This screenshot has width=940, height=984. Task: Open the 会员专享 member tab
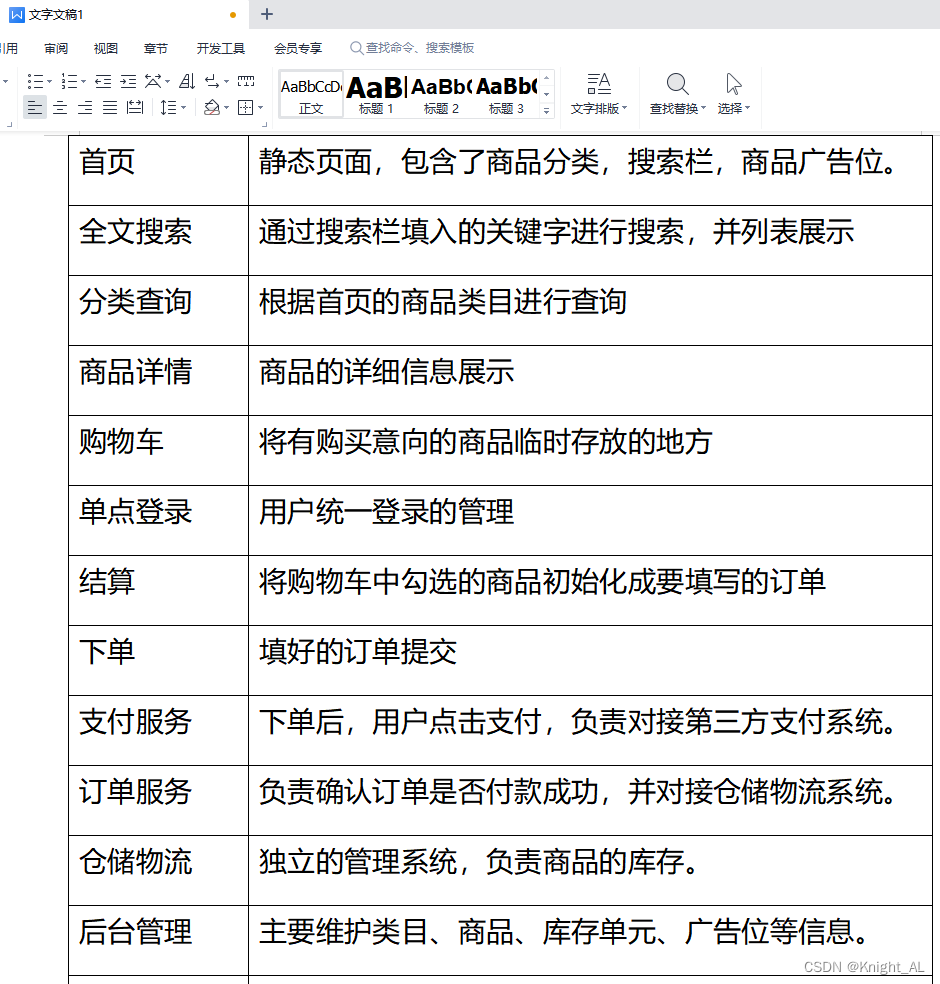point(298,48)
